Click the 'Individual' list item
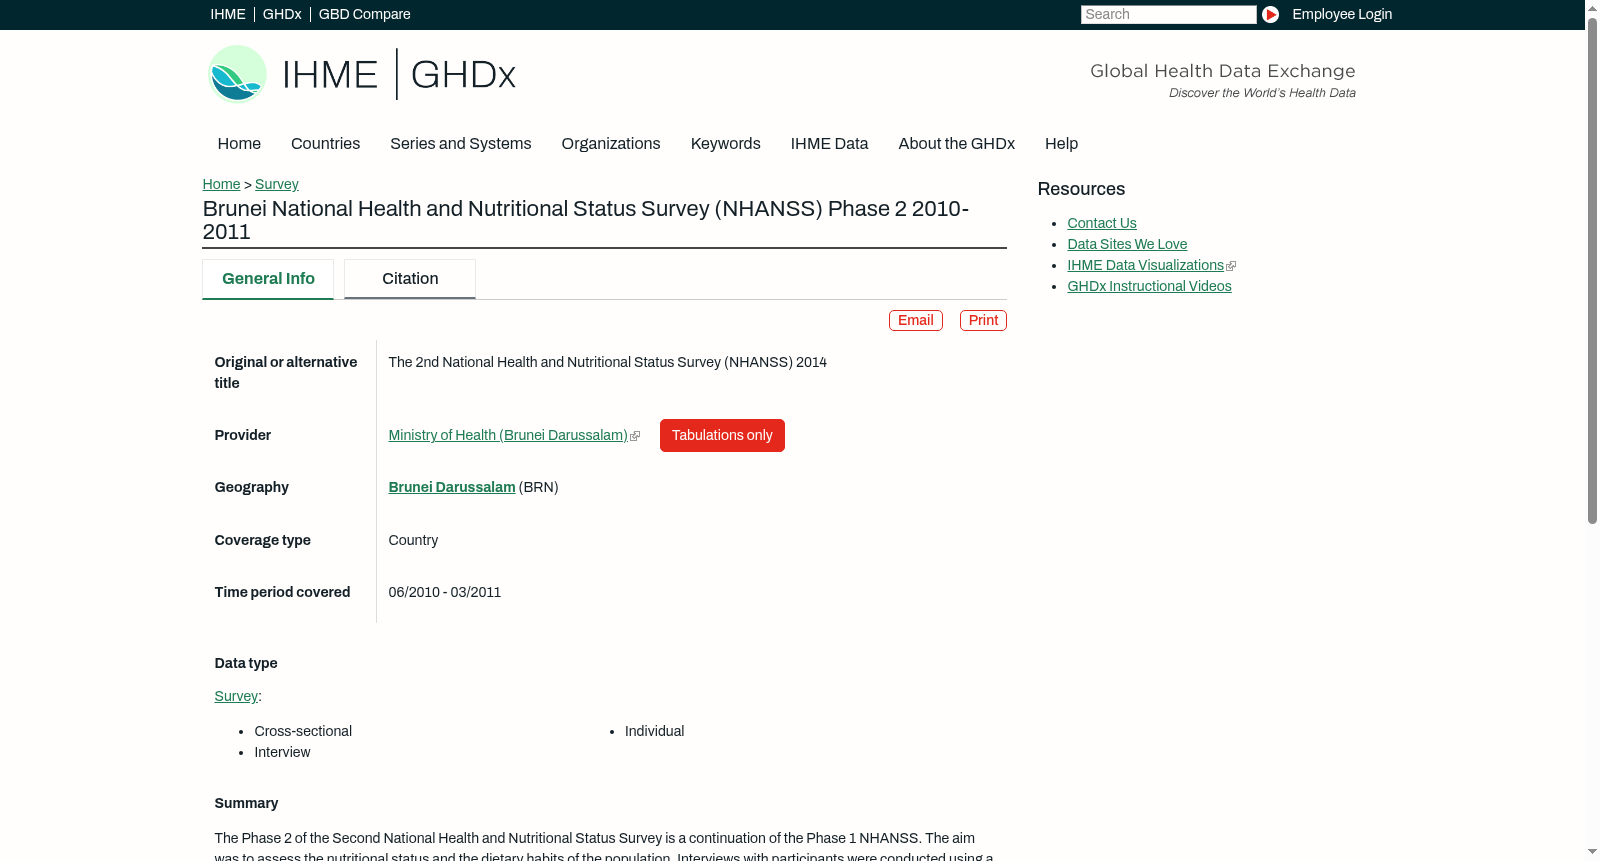This screenshot has height=861, width=1600. [654, 731]
